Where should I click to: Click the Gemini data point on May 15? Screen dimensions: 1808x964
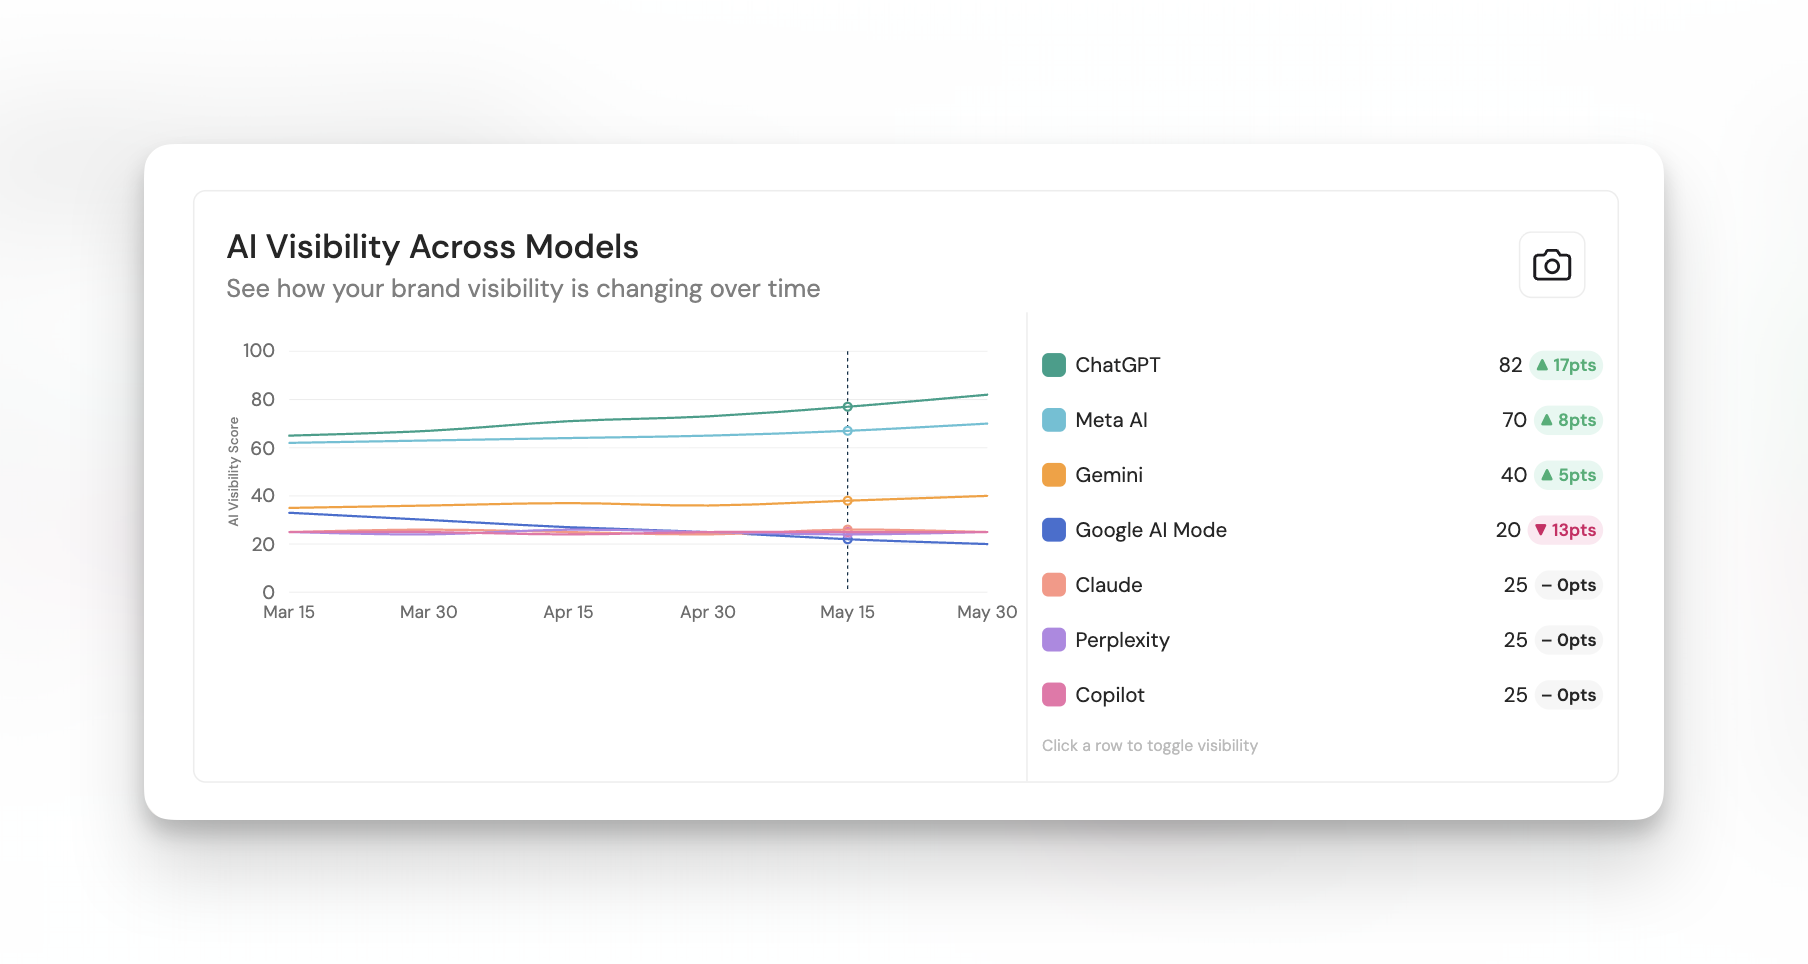point(847,501)
